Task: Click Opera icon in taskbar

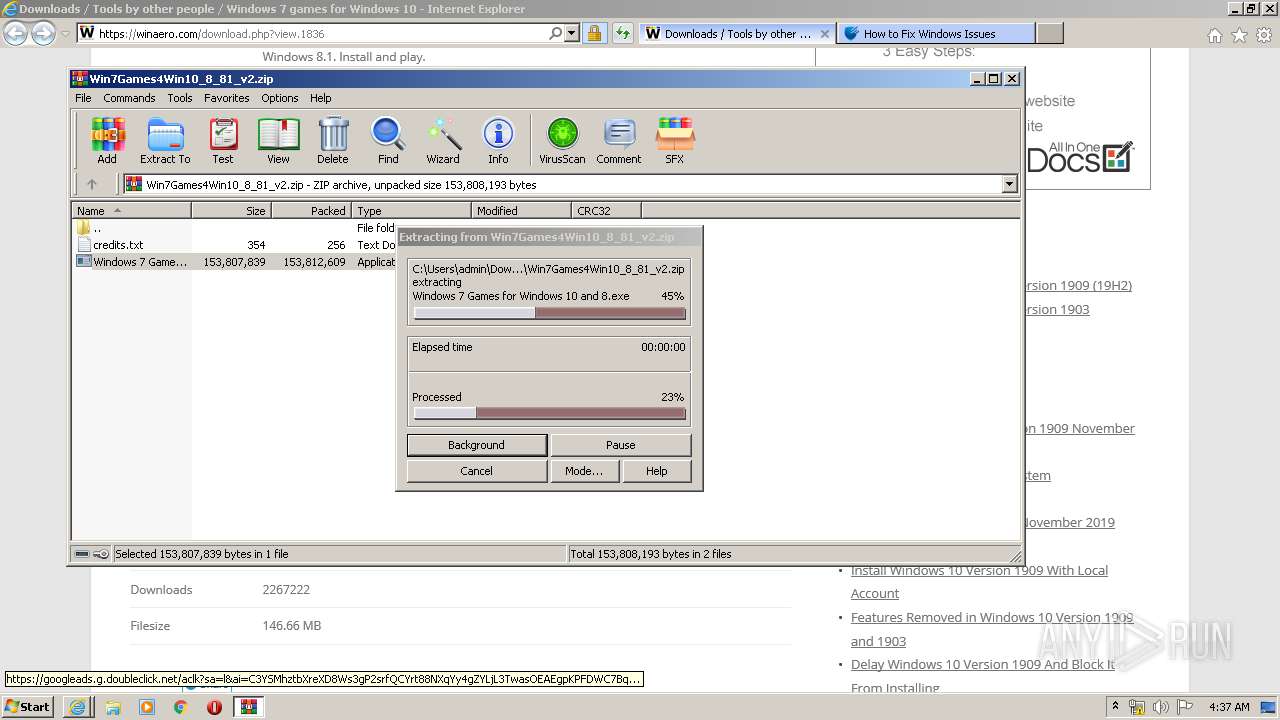Action: point(214,707)
